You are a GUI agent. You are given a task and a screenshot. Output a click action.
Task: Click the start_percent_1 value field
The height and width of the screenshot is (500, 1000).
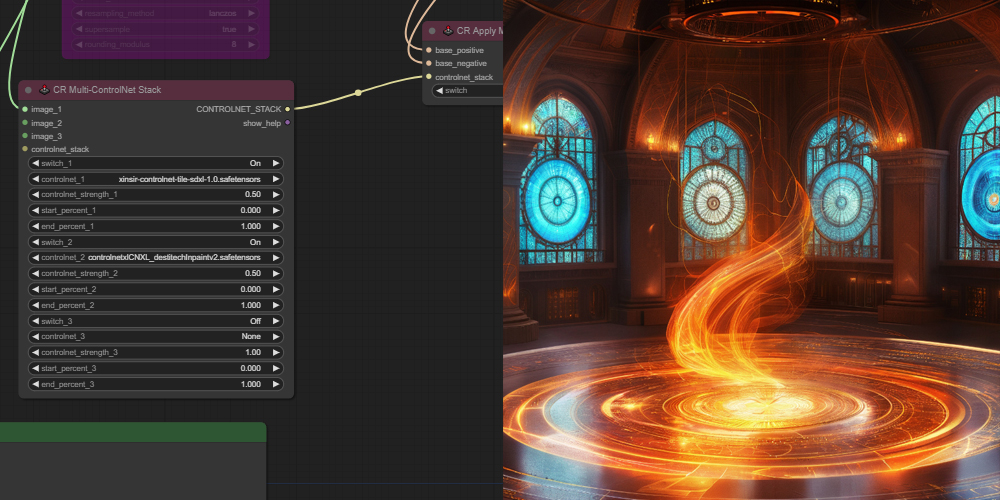pyautogui.click(x=156, y=210)
